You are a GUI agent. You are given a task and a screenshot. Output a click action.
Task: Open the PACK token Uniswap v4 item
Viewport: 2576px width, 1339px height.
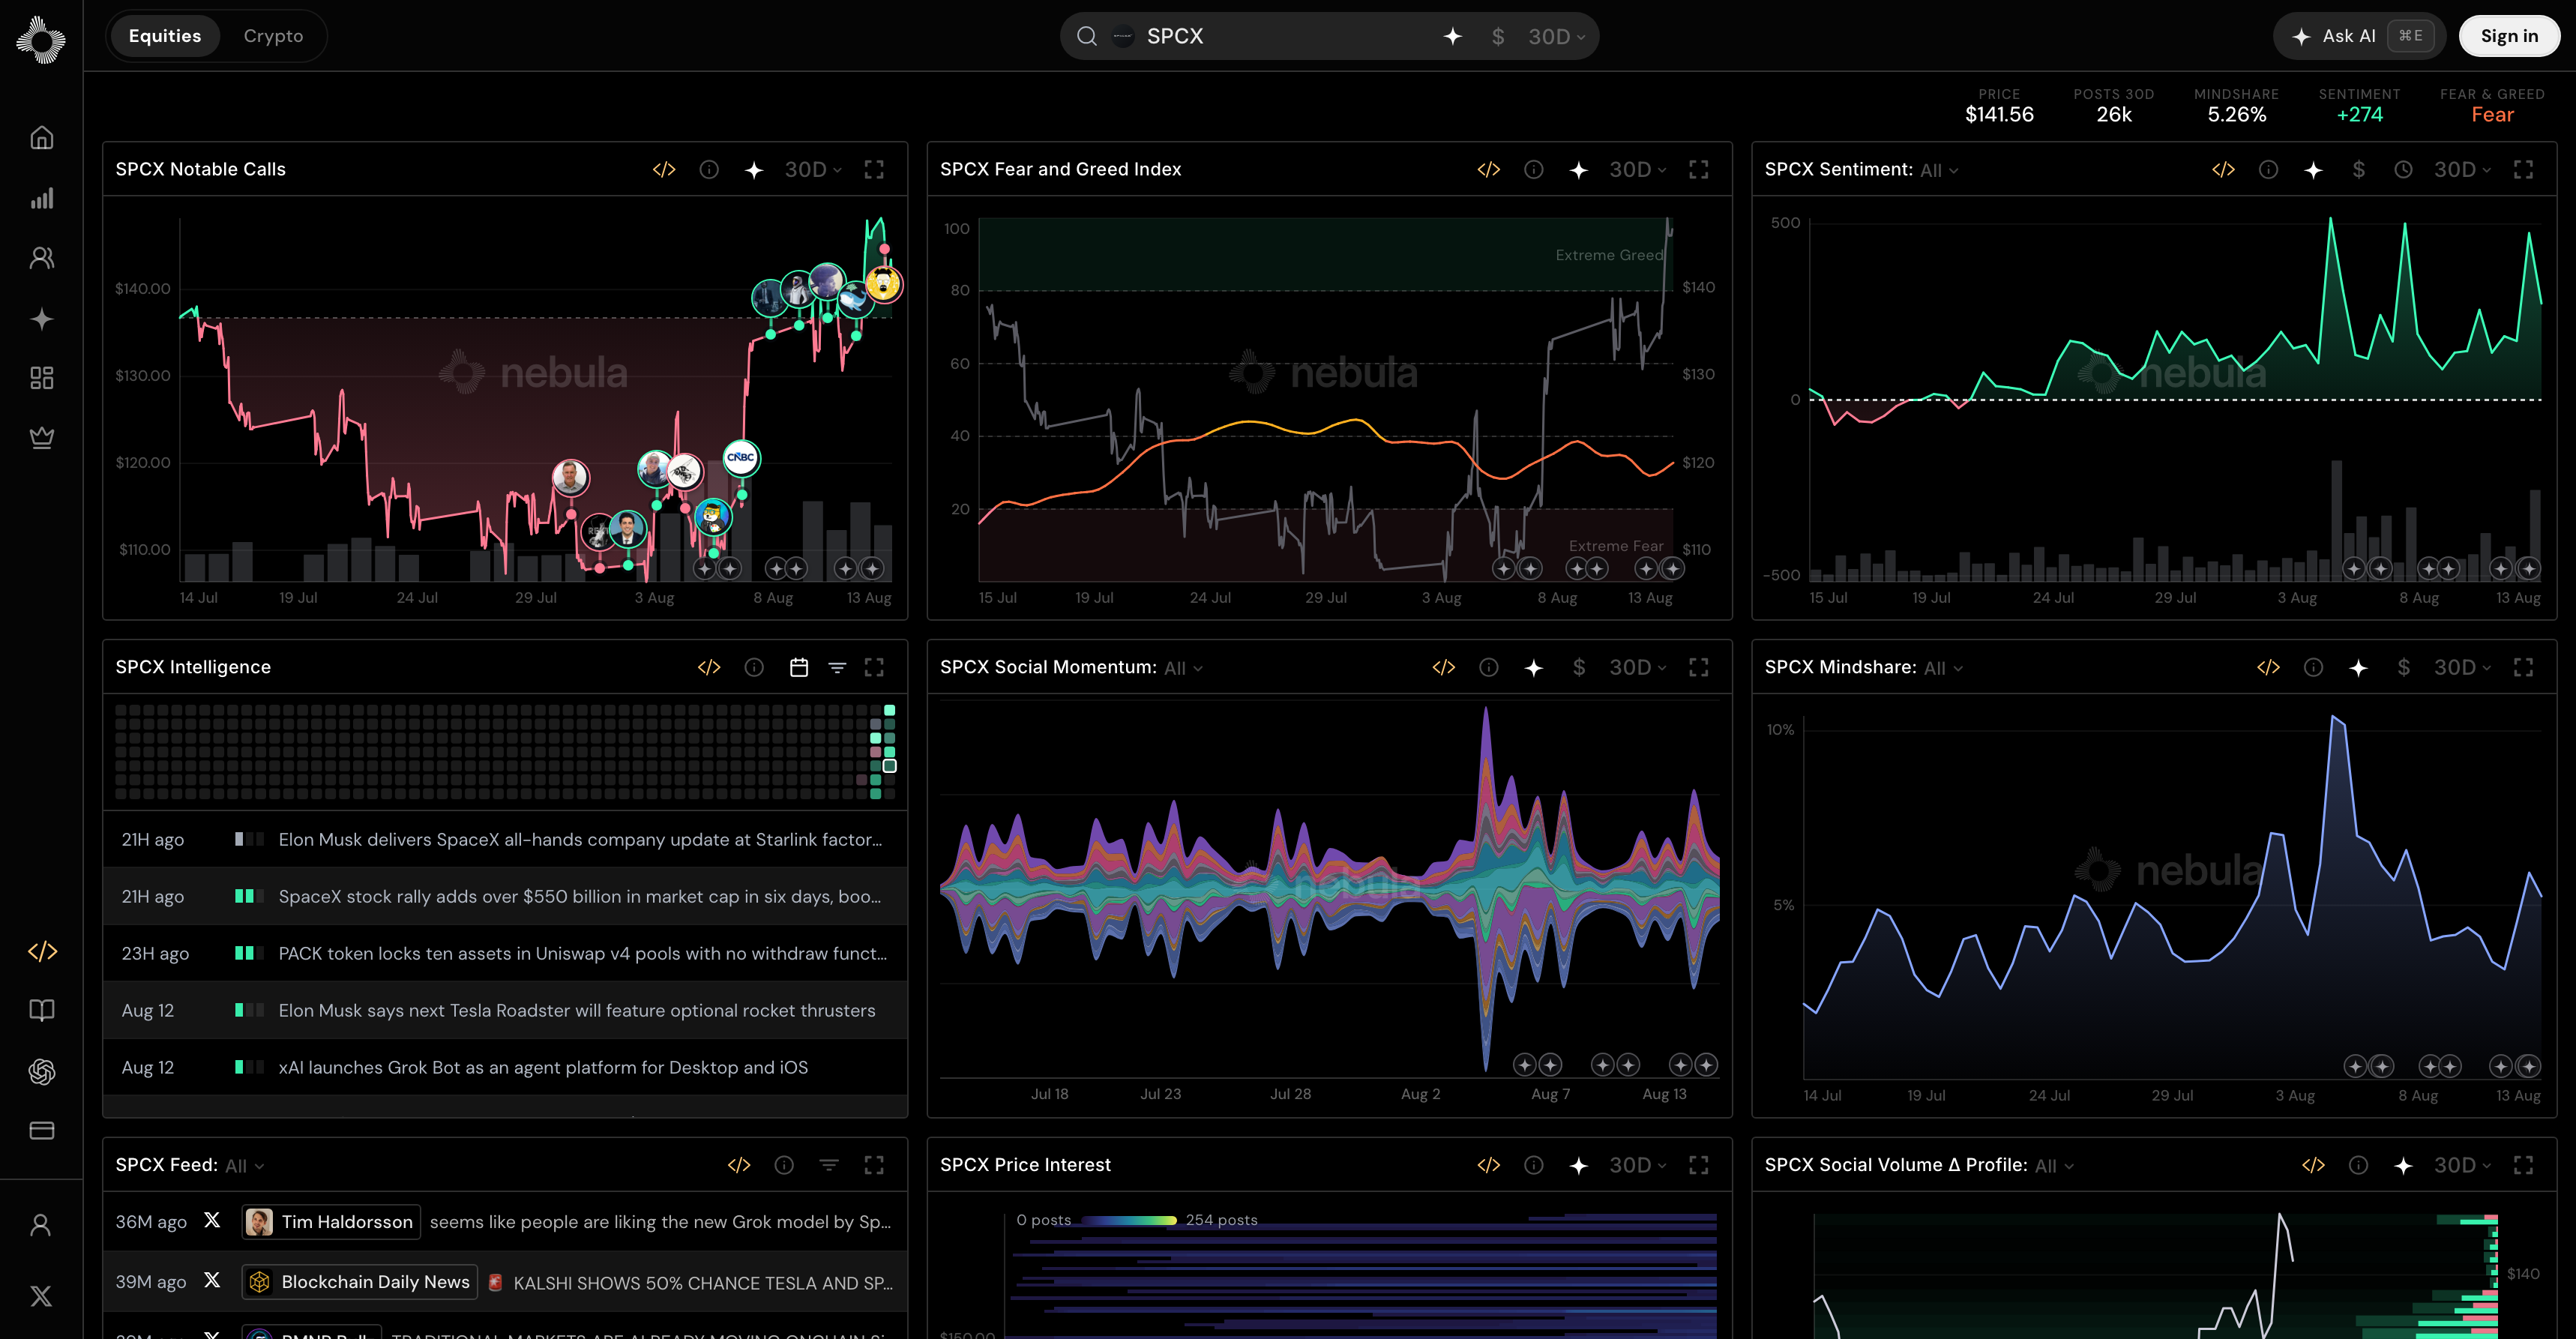pos(505,953)
